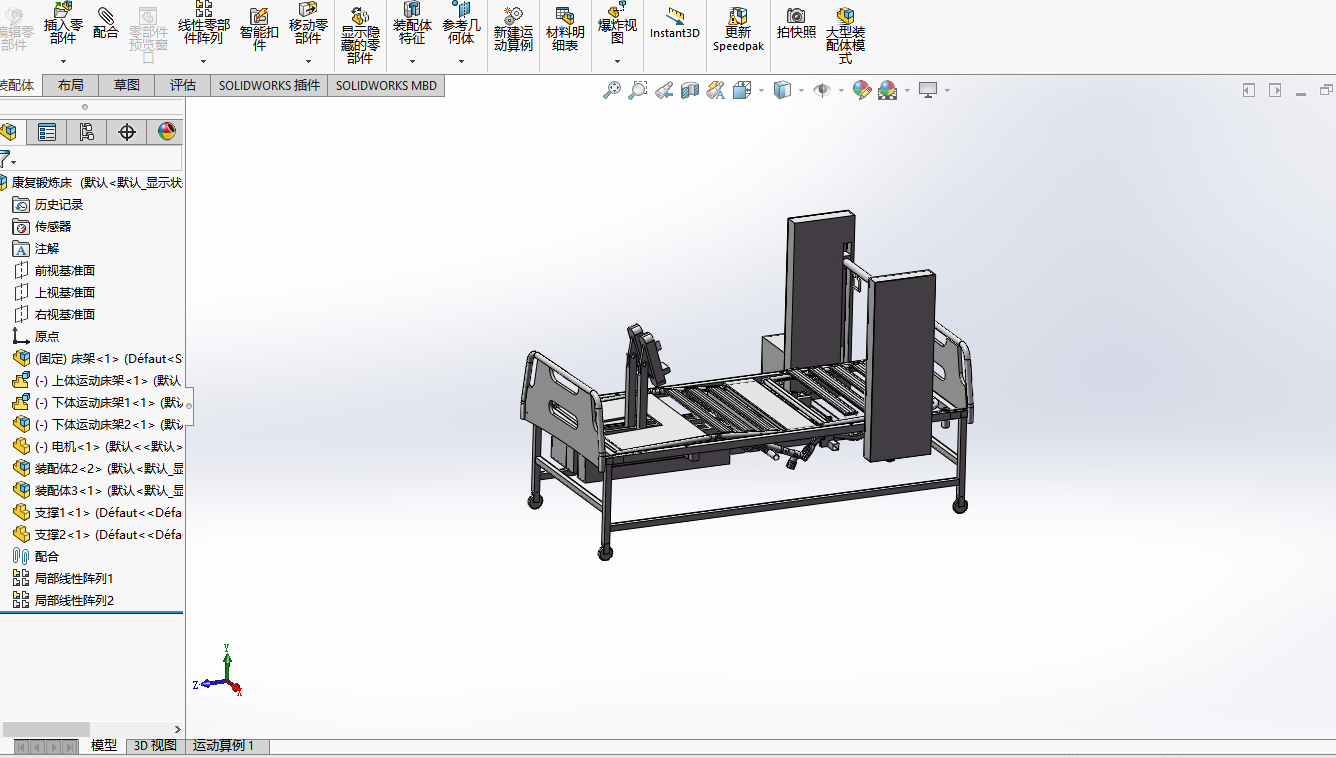Open the DimXpertManager crosshair tab
This screenshot has height=758, width=1336.
[126, 132]
